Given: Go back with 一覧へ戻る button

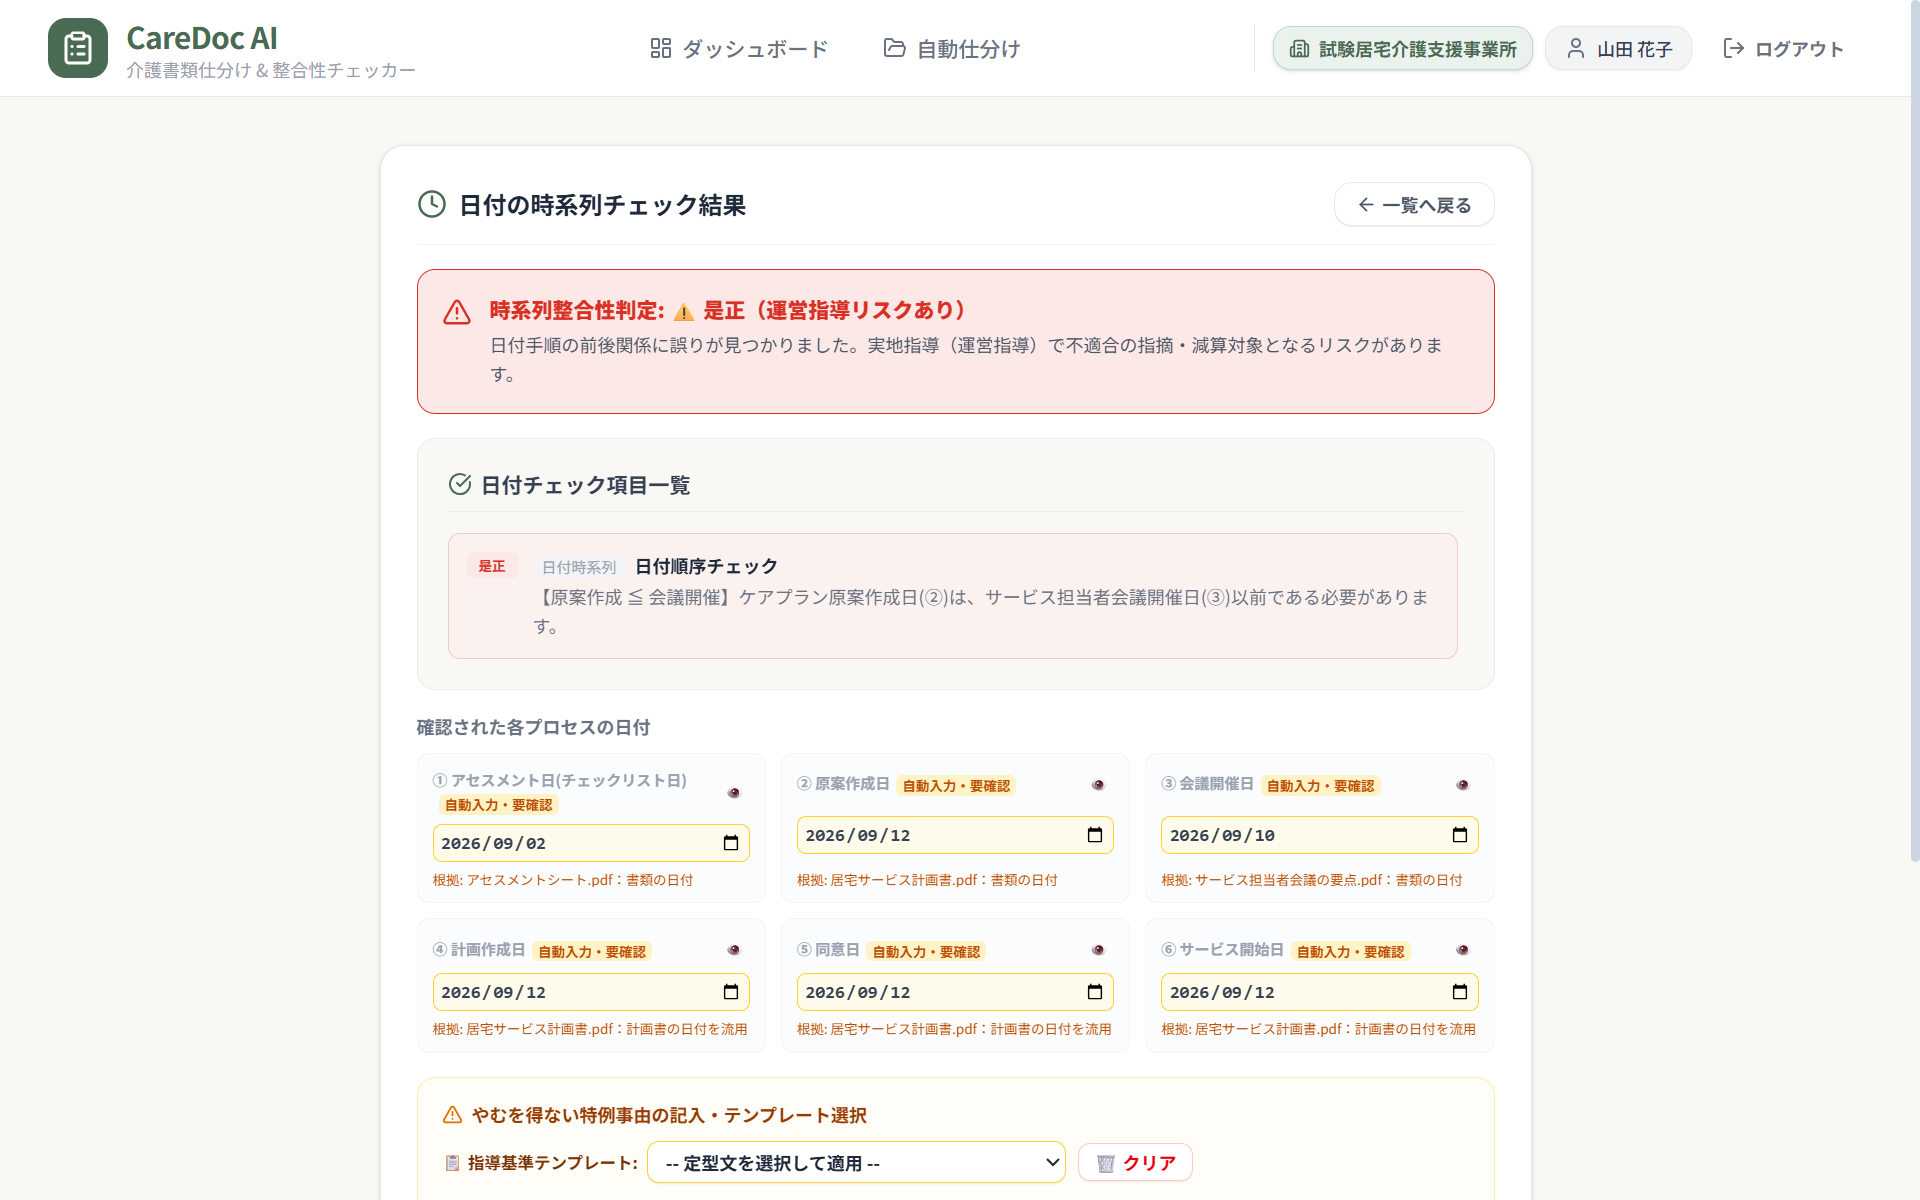Looking at the screenshot, I should pyautogui.click(x=1414, y=205).
